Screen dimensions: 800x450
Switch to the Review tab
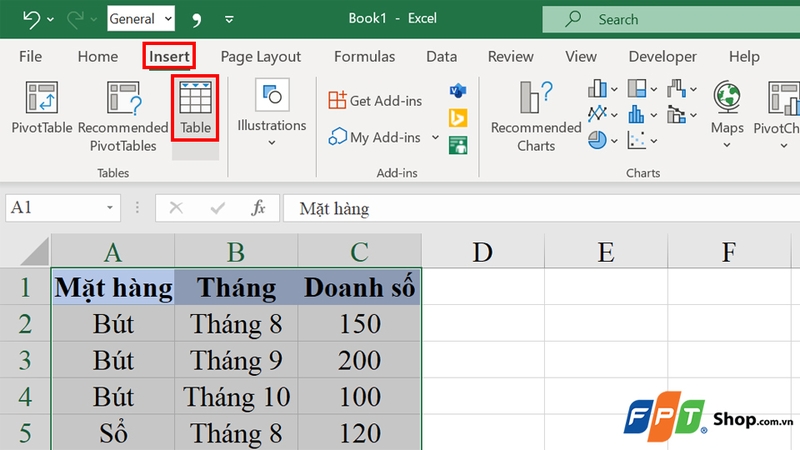[511, 56]
